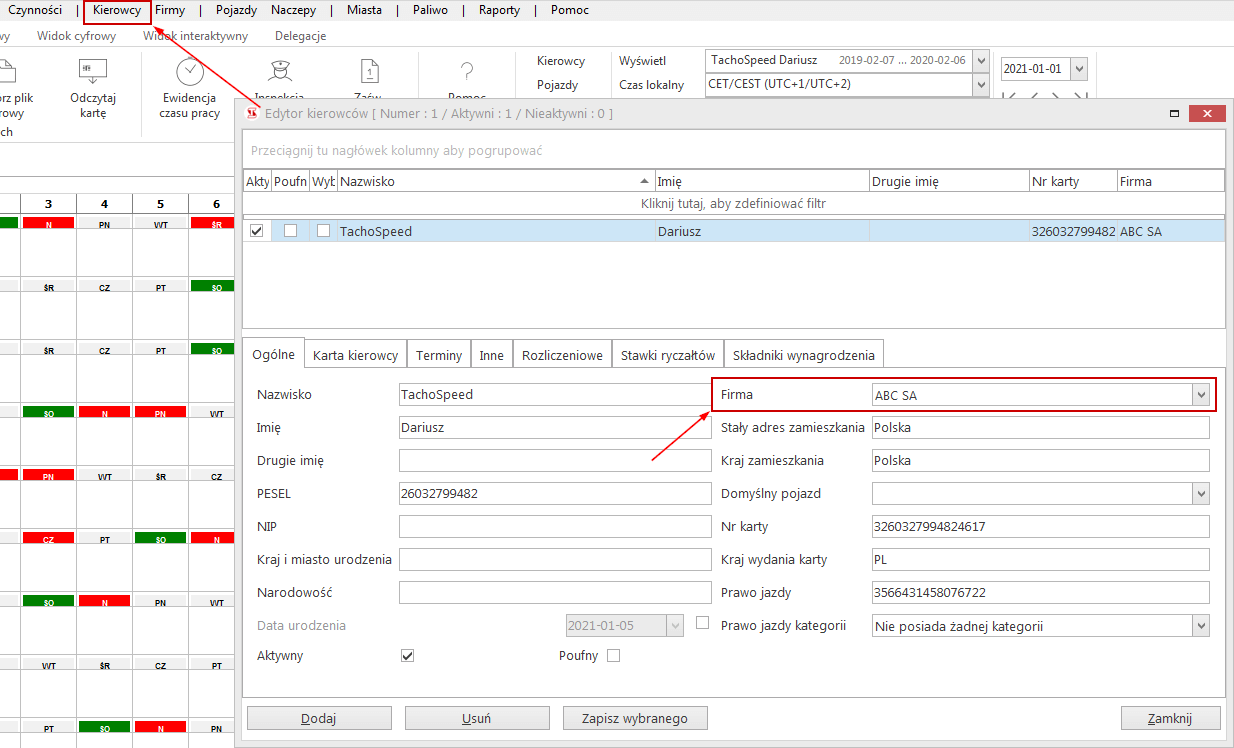
Task: Expand the Firma dropdown showing ABC SA
Action: [1200, 395]
